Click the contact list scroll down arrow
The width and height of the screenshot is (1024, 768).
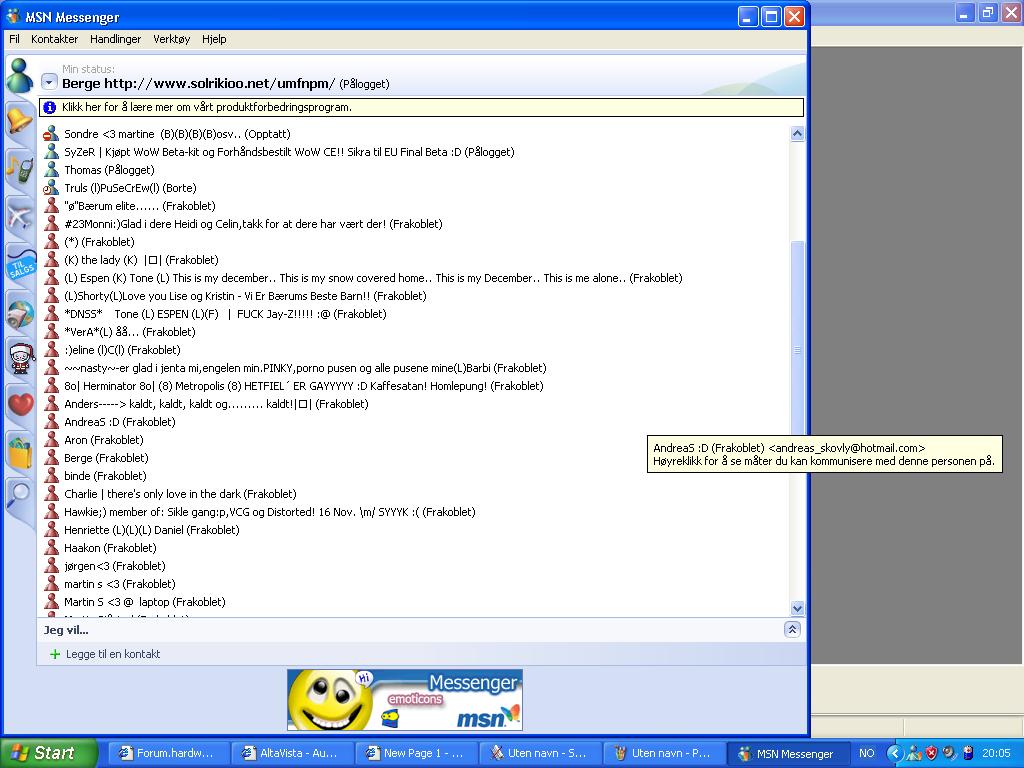coord(797,608)
